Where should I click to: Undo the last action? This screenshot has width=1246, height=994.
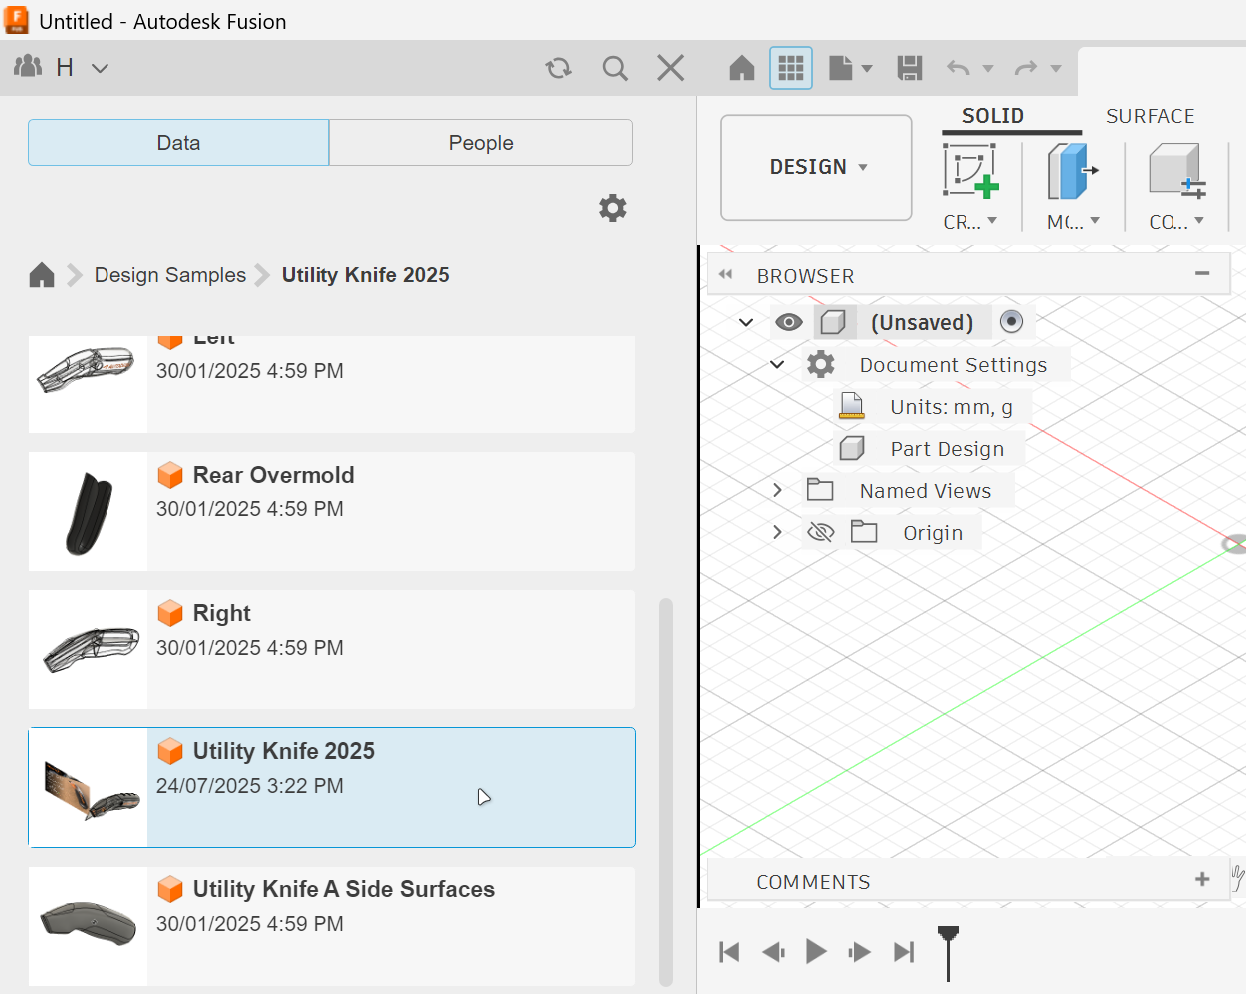coord(958,68)
